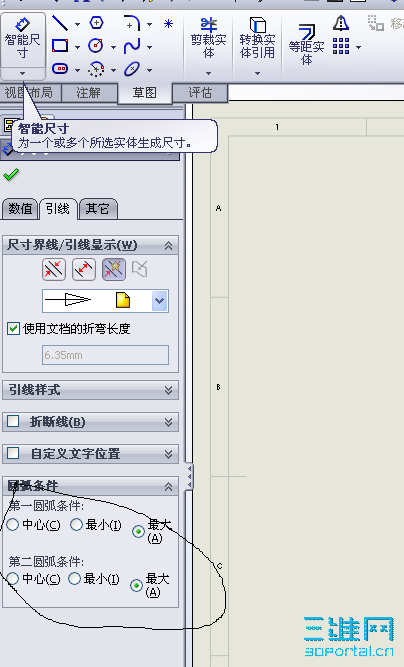Click Offset Entities (等距实体) tool

coord(306,45)
